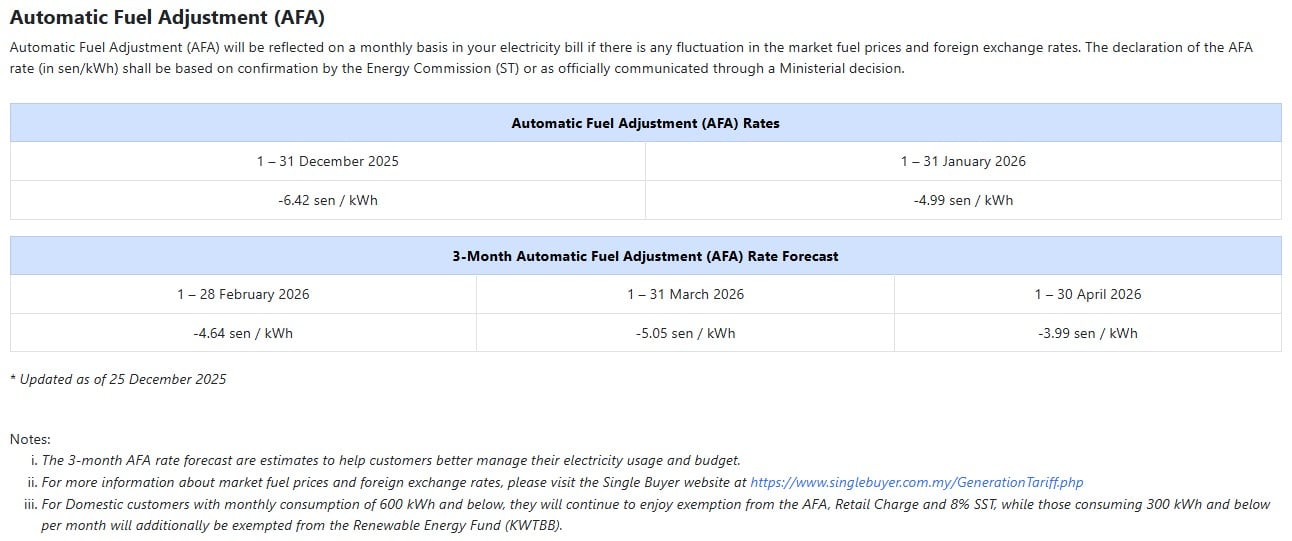Viewport: 1292px width, 541px height.
Task: Click the "Updated as of 25 December 2025" footnote
Action: point(118,379)
